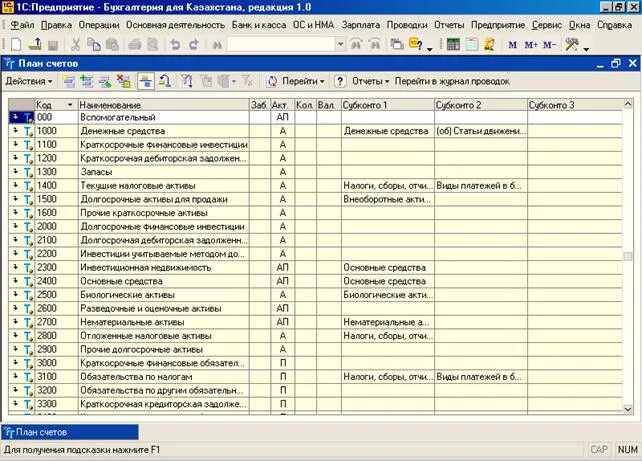Click the Find binoculars icon left of search box

(217, 44)
